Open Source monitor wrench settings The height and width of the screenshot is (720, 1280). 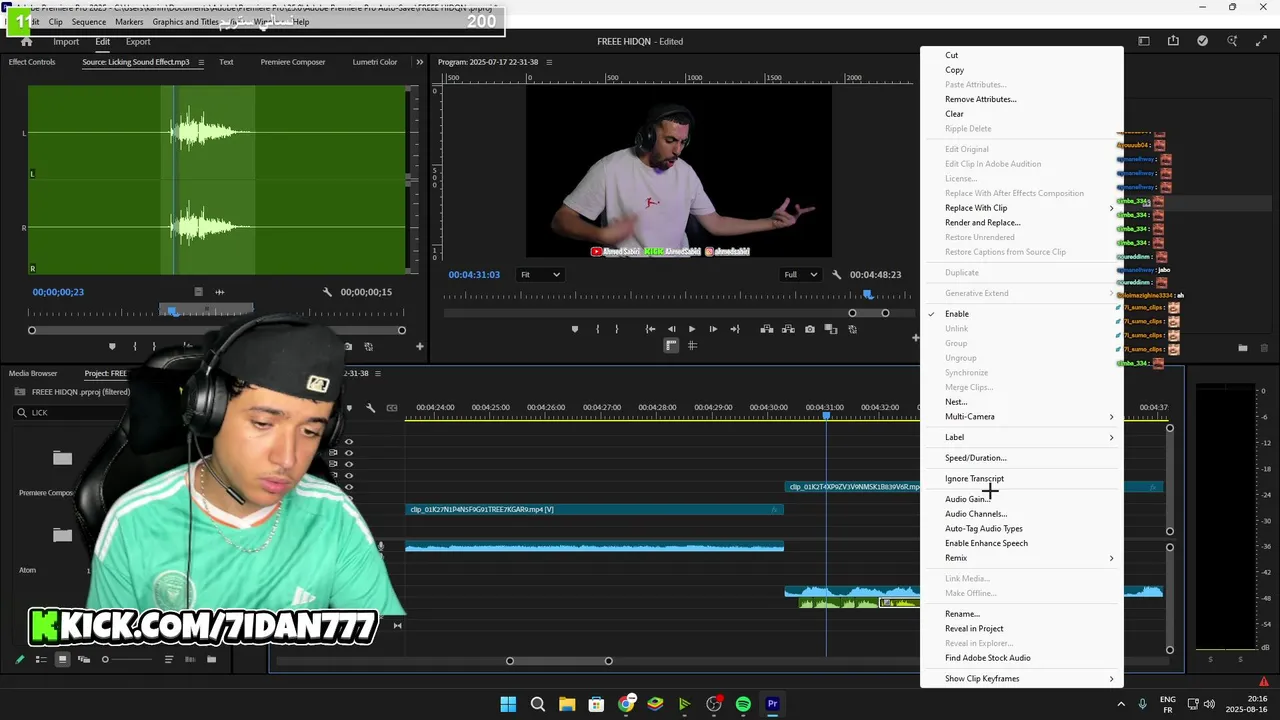pos(327,292)
